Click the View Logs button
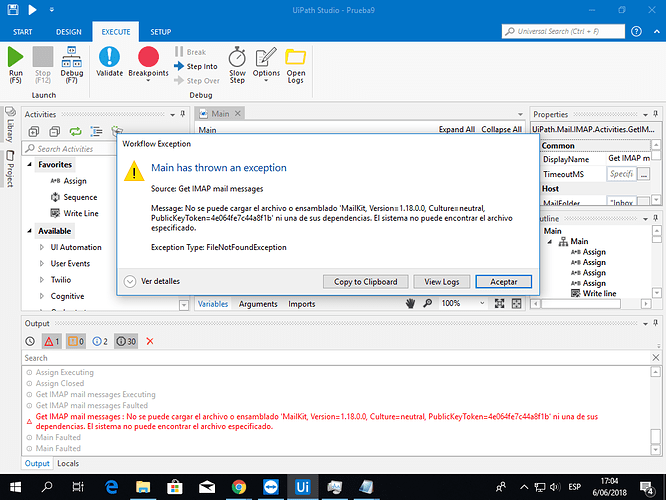This screenshot has height=500, width=666. (x=442, y=282)
